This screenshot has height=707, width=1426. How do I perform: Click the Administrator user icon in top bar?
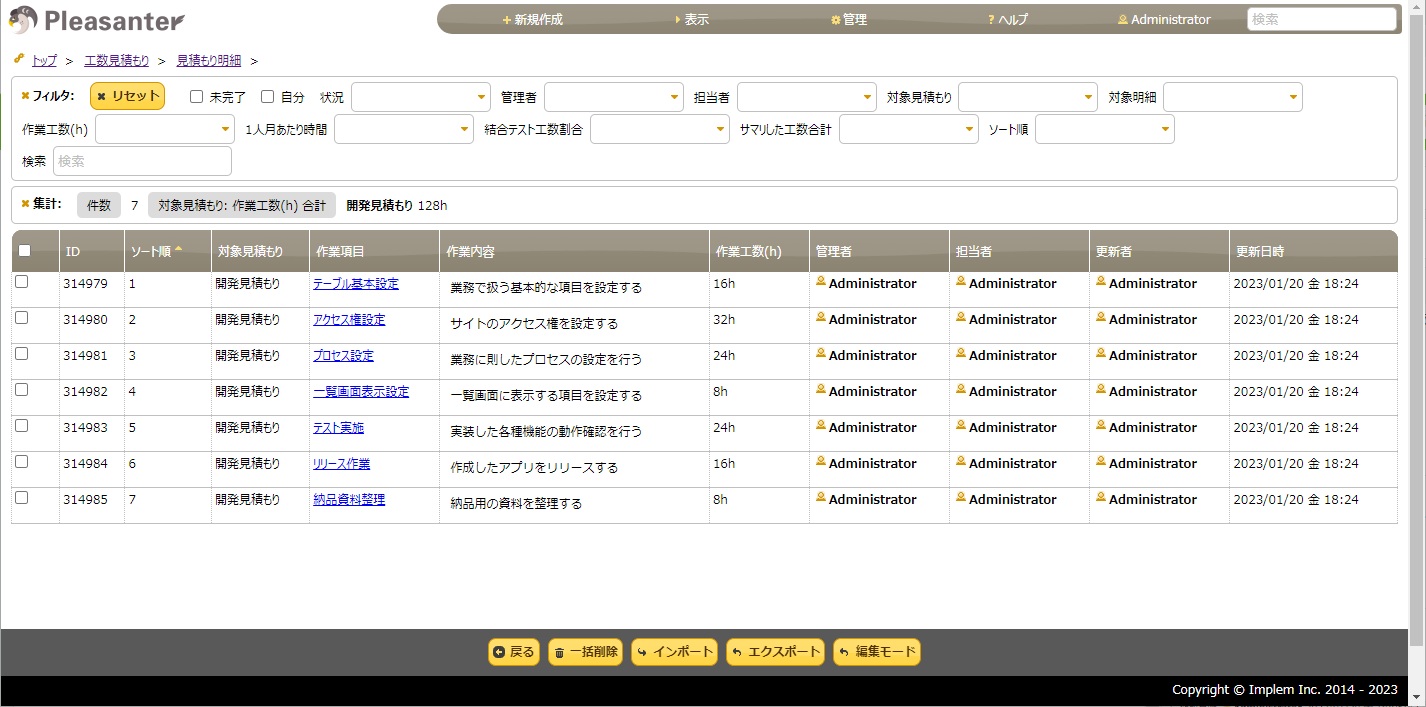point(1123,18)
